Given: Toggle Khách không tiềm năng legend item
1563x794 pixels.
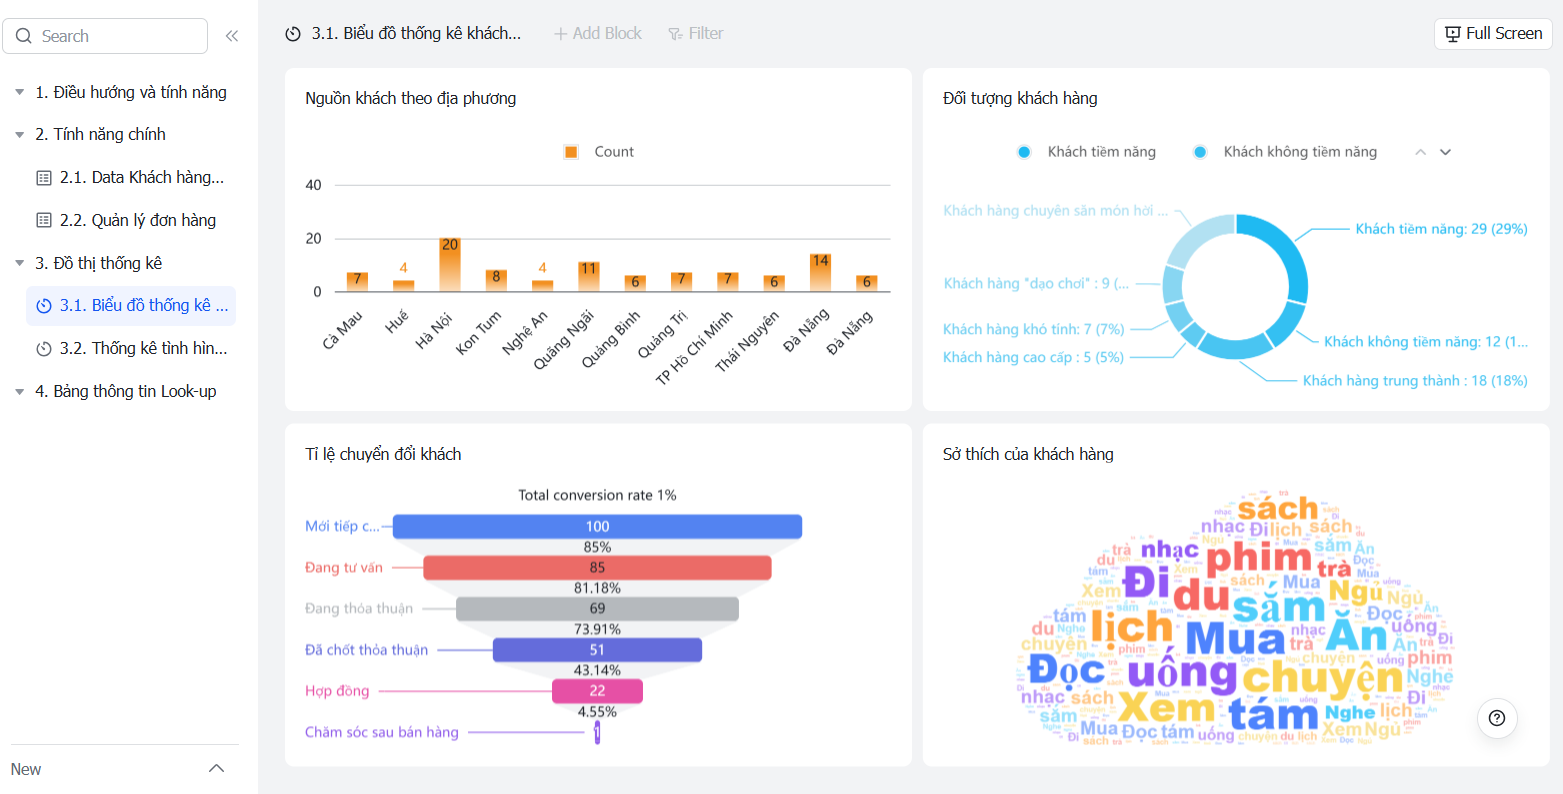Looking at the screenshot, I should tap(1285, 152).
